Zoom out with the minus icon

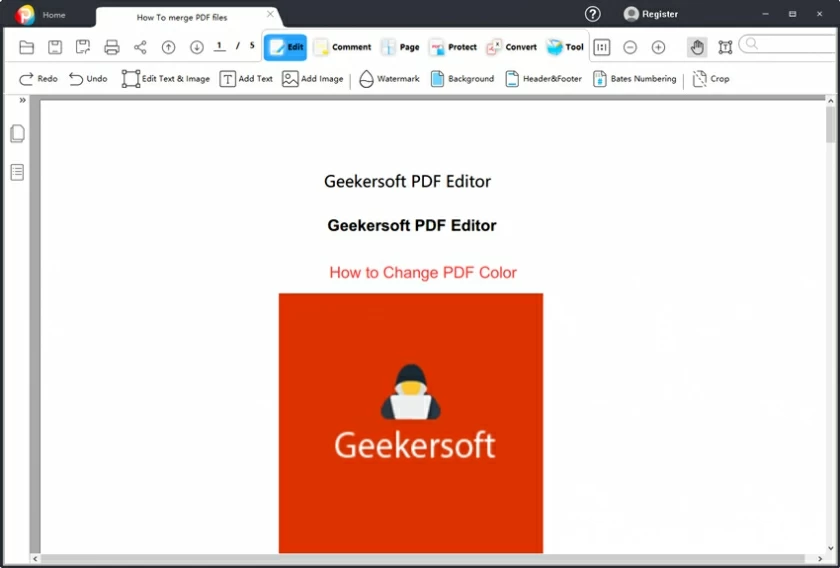point(630,47)
